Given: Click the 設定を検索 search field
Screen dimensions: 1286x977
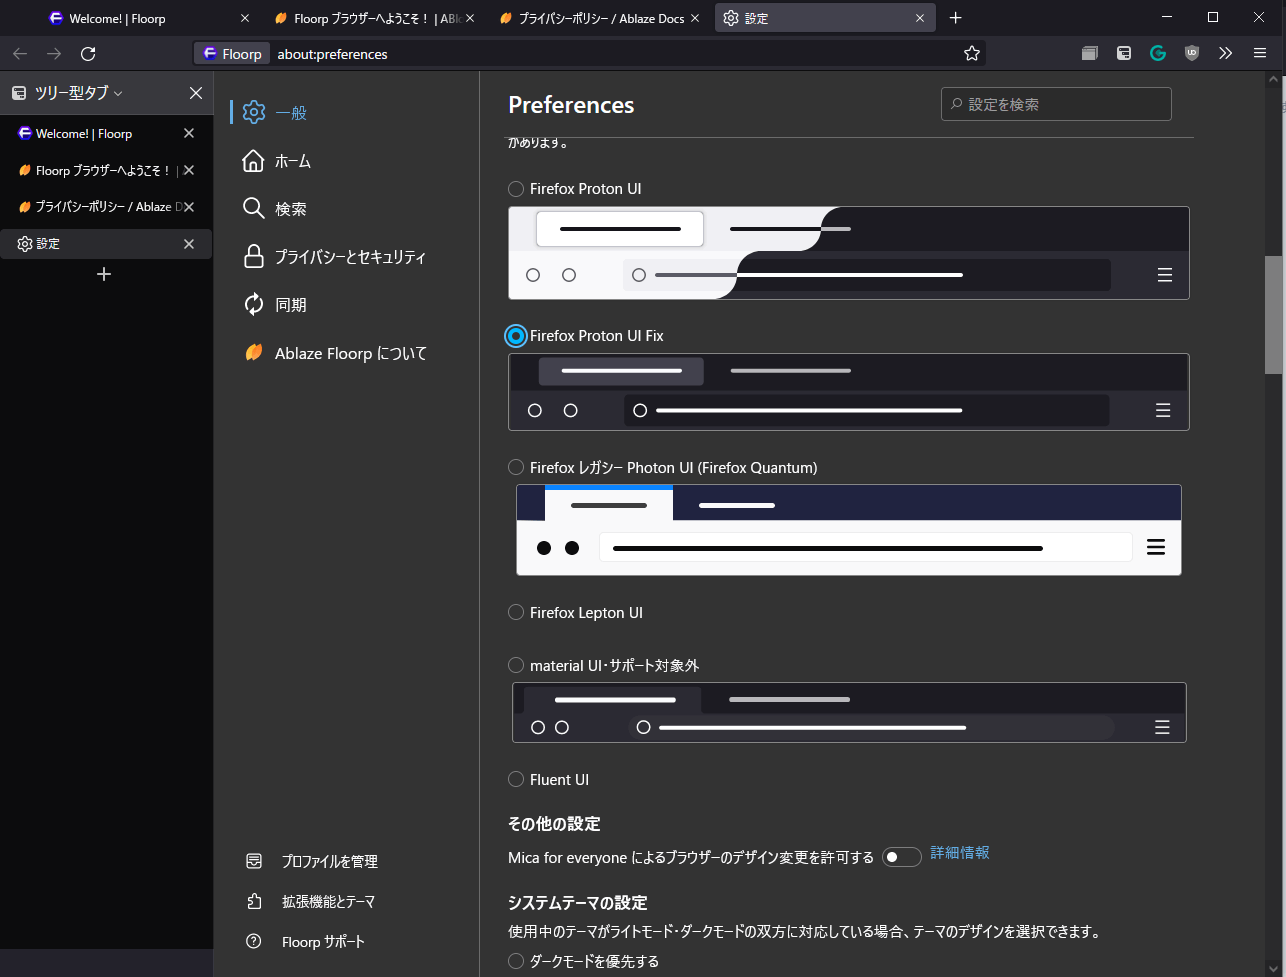Looking at the screenshot, I should coord(1056,104).
